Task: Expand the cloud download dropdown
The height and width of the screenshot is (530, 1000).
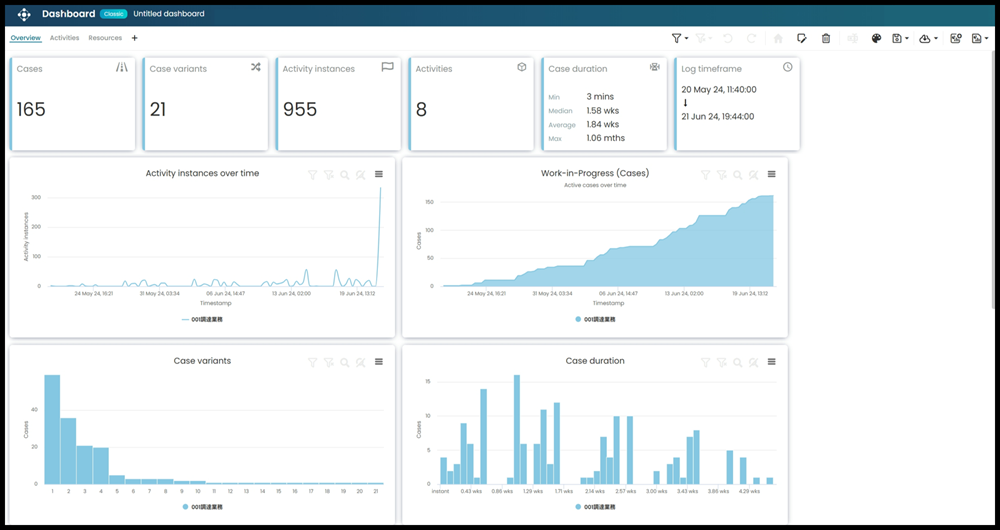Action: 927,39
